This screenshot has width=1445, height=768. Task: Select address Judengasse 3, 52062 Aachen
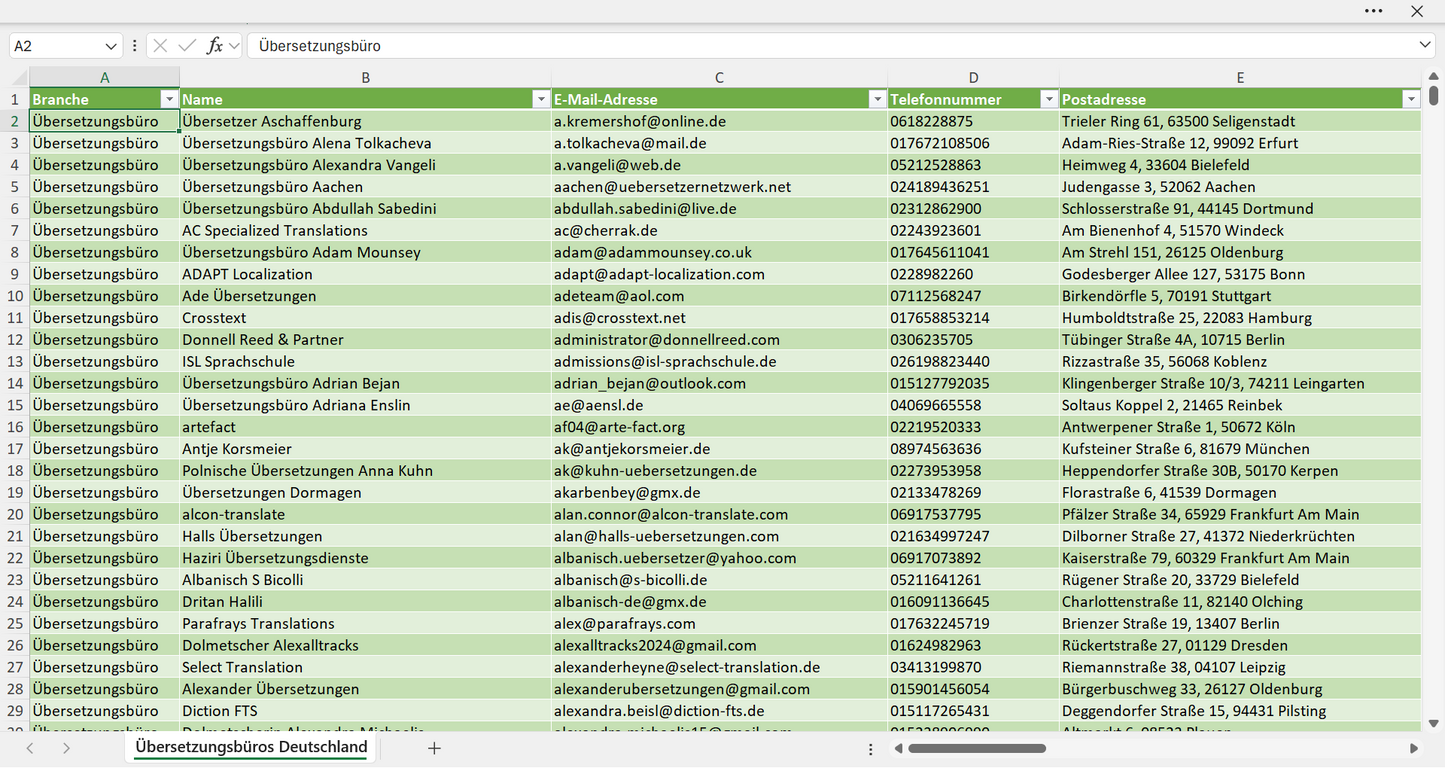(1240, 187)
